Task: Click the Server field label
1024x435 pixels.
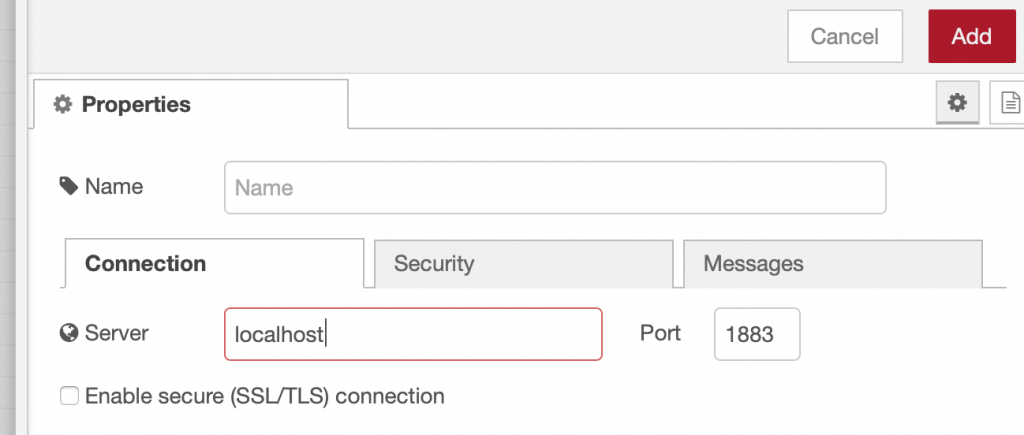Action: [117, 333]
